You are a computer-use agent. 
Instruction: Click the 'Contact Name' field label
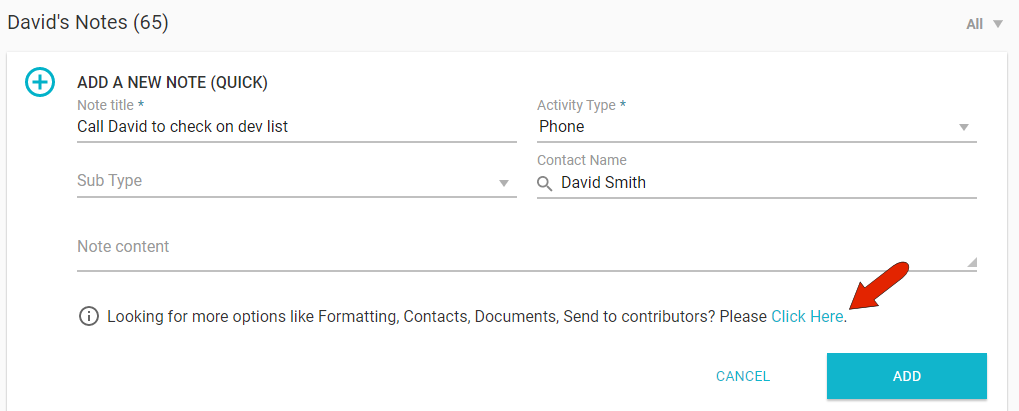tap(581, 160)
